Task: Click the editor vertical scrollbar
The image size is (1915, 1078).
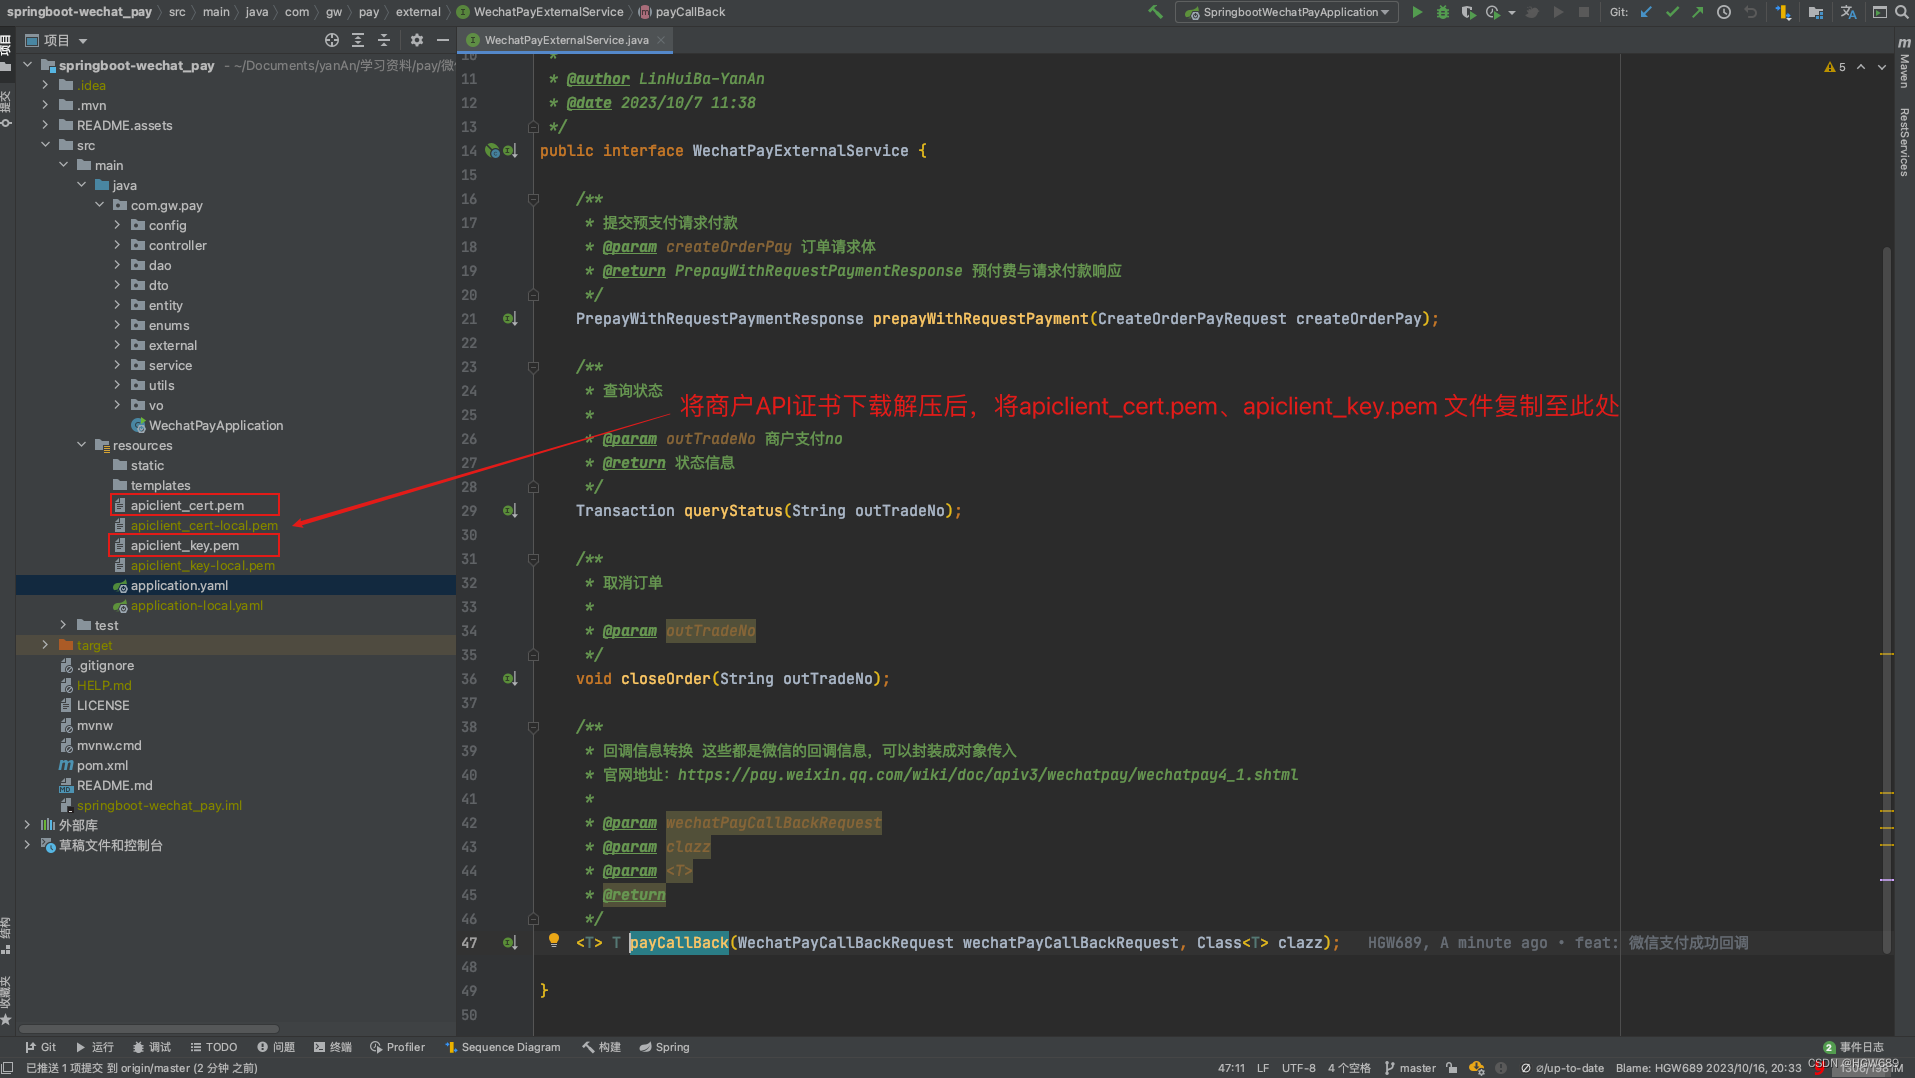Action: click(x=1887, y=600)
